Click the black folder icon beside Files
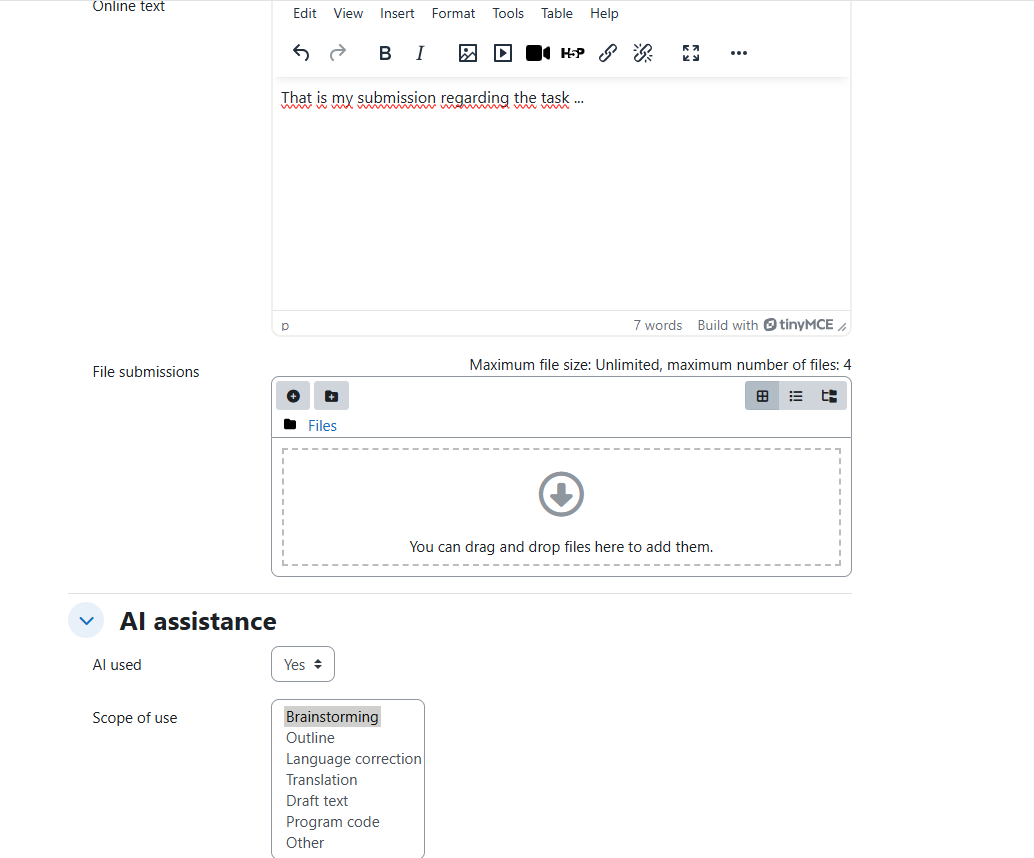The image size is (1034, 858). [290, 425]
